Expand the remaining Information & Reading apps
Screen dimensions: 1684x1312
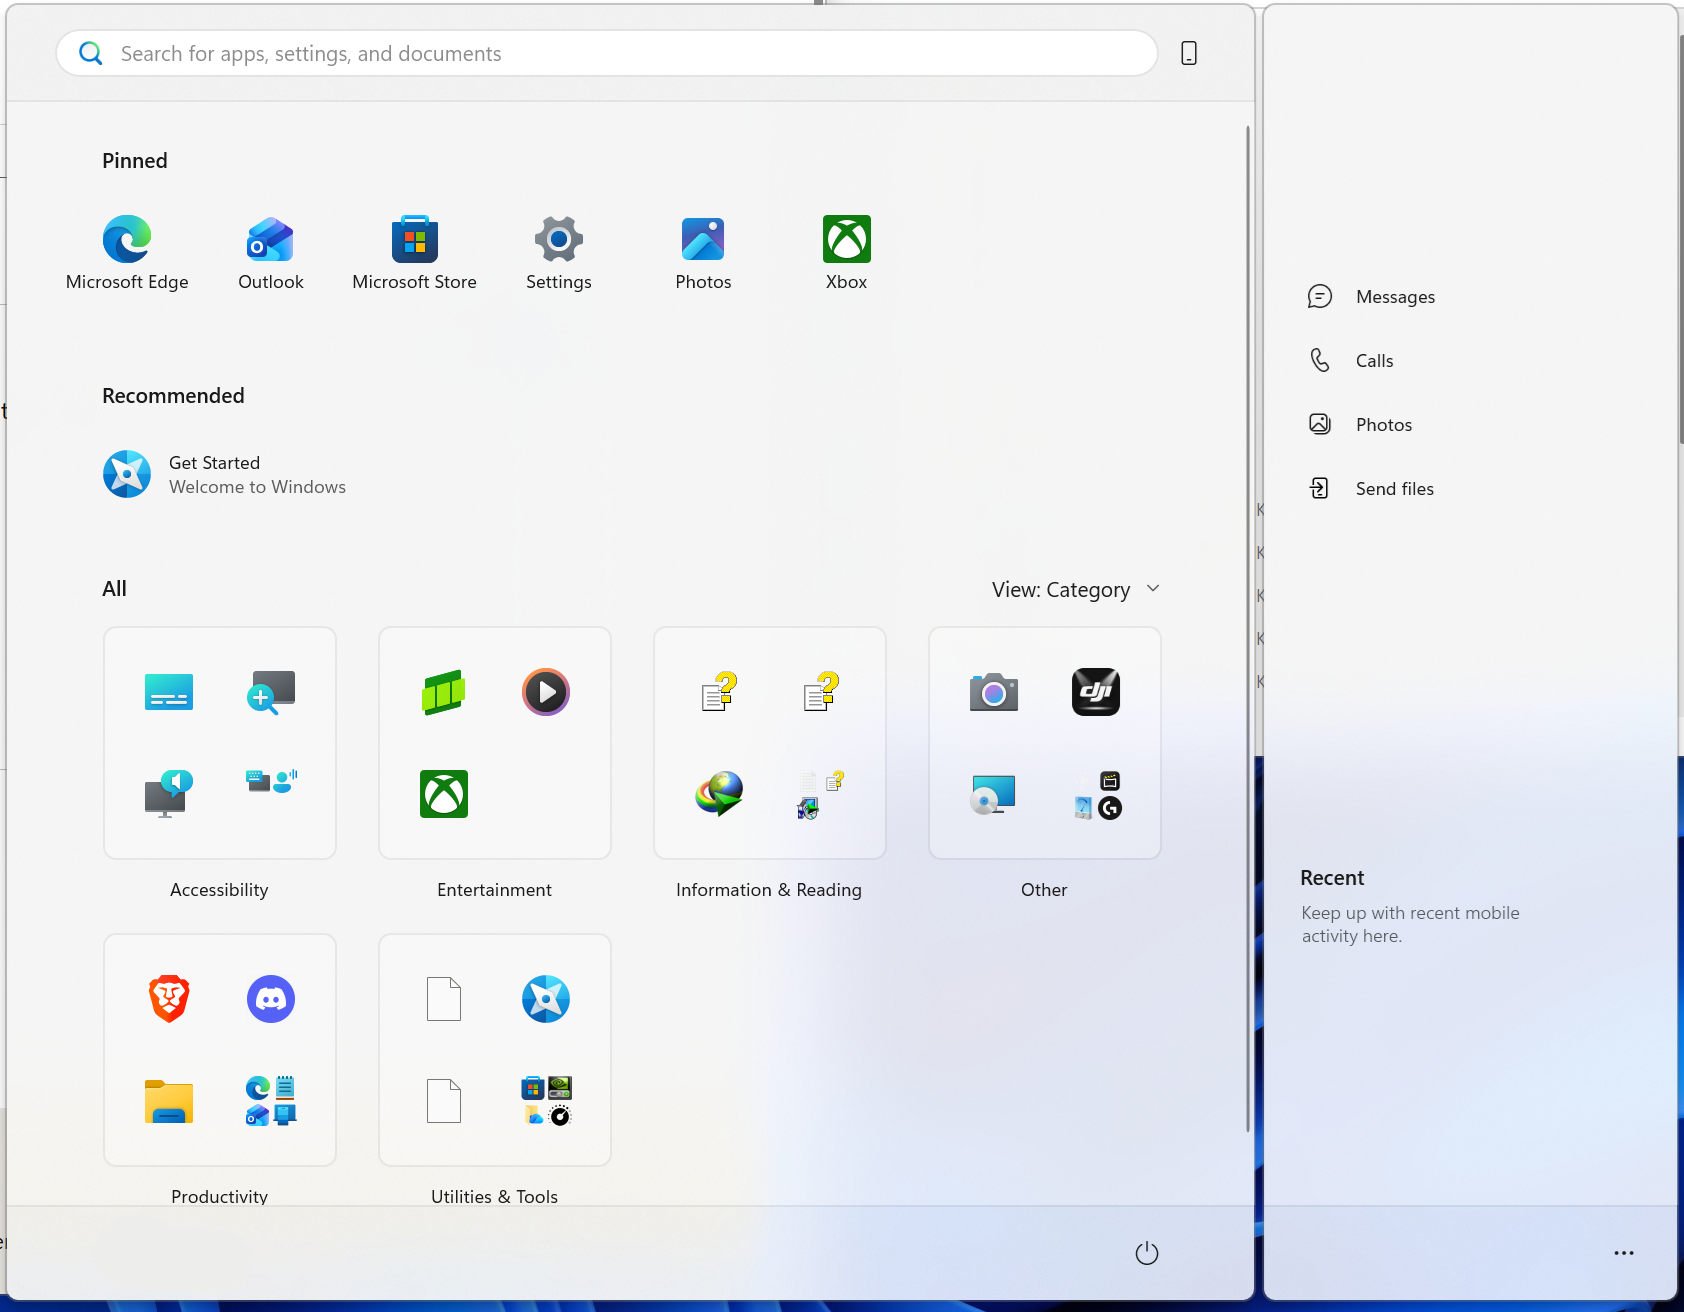(x=821, y=794)
